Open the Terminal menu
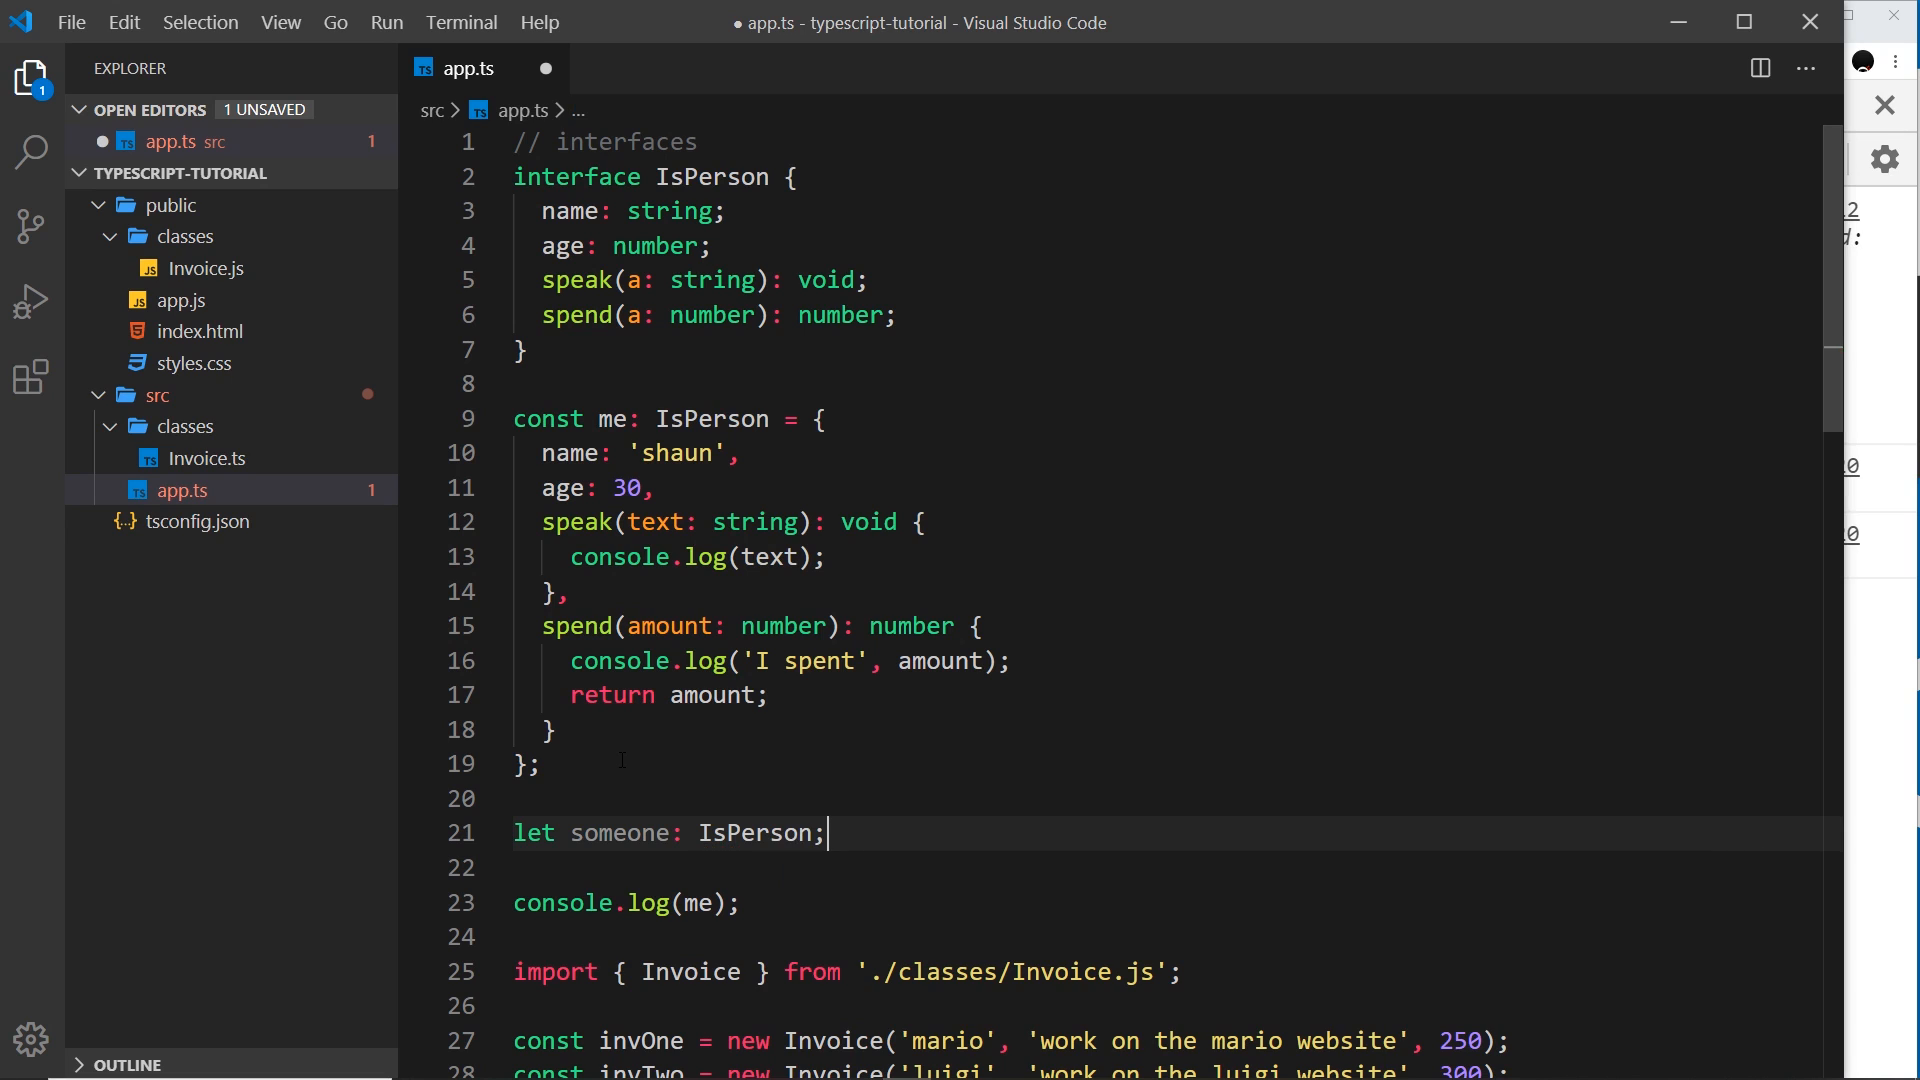Screen dimensions: 1920x1080 (x=461, y=22)
